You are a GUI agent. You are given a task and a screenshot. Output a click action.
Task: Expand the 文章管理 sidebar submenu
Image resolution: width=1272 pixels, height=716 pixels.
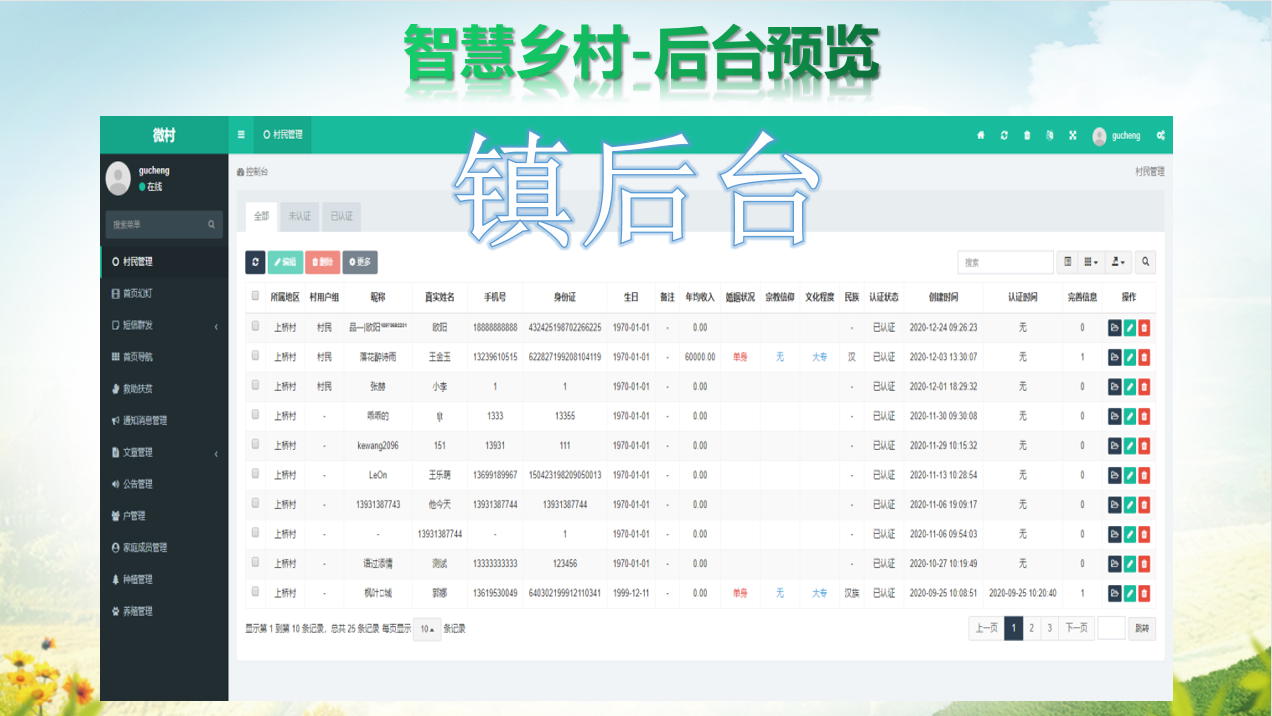(164, 452)
